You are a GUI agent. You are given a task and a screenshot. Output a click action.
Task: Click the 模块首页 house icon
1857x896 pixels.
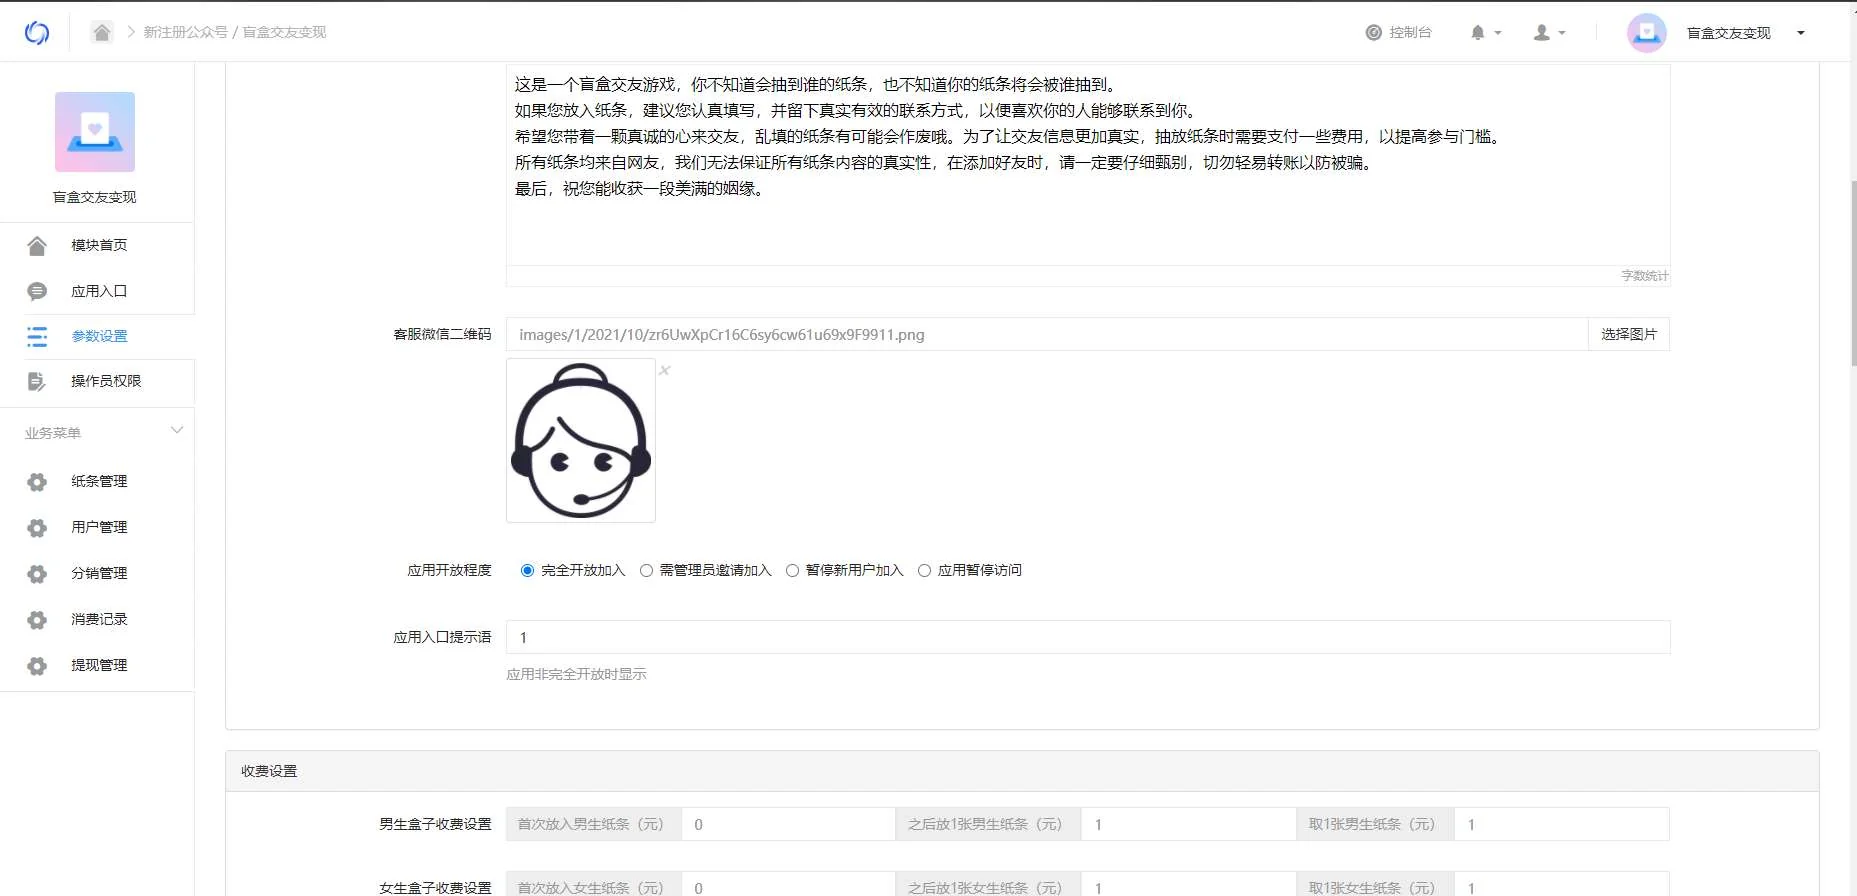coord(37,246)
